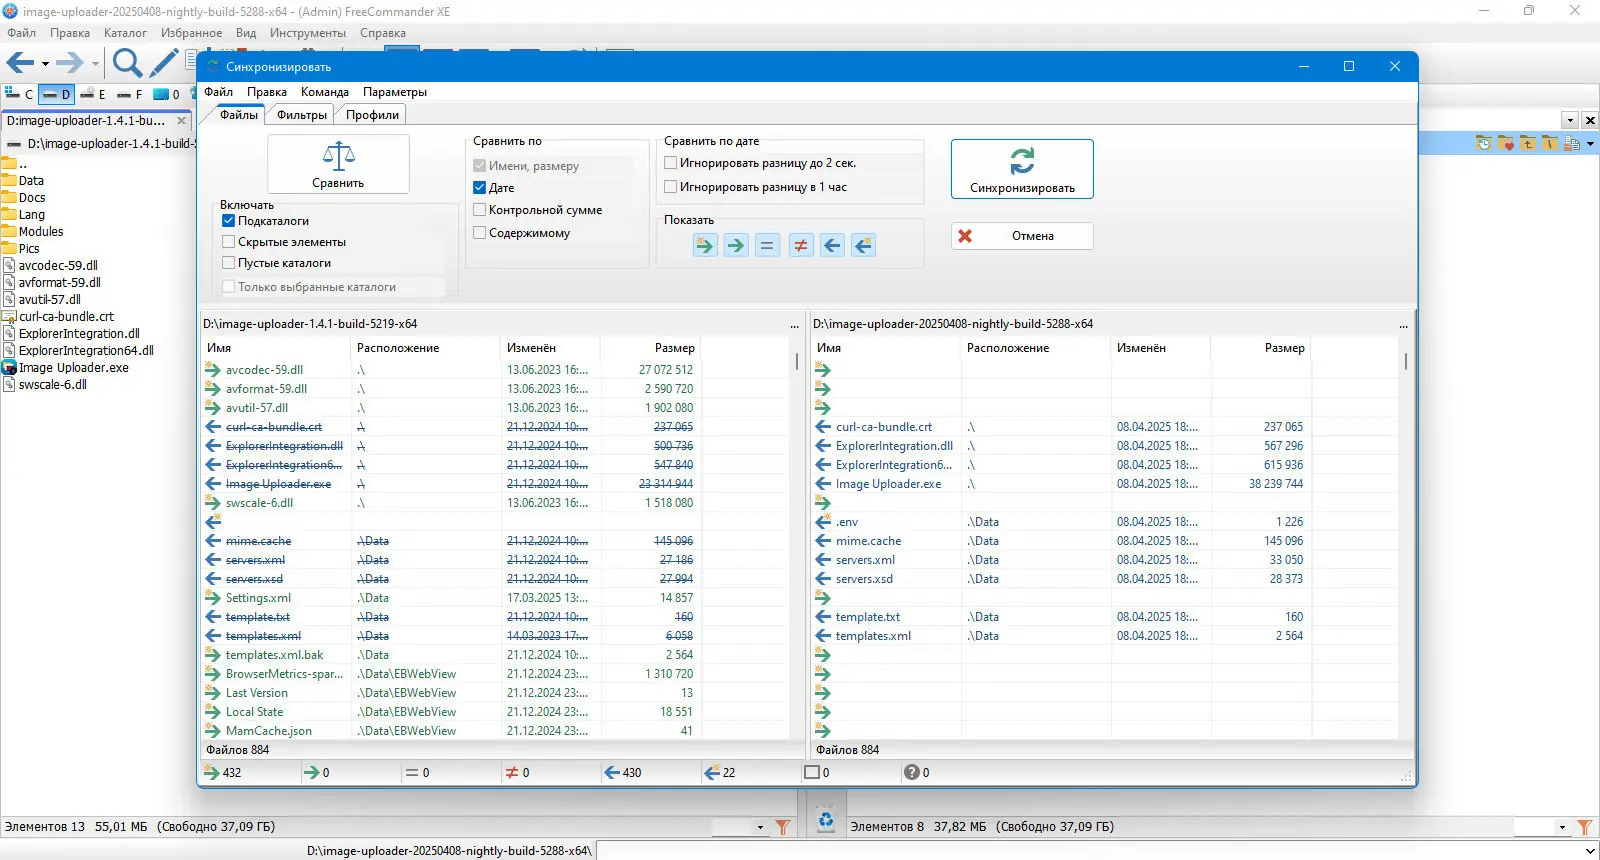1600x860 pixels.
Task: Toggle the plain blue left-arrow show filter
Action: pyautogui.click(x=832, y=245)
